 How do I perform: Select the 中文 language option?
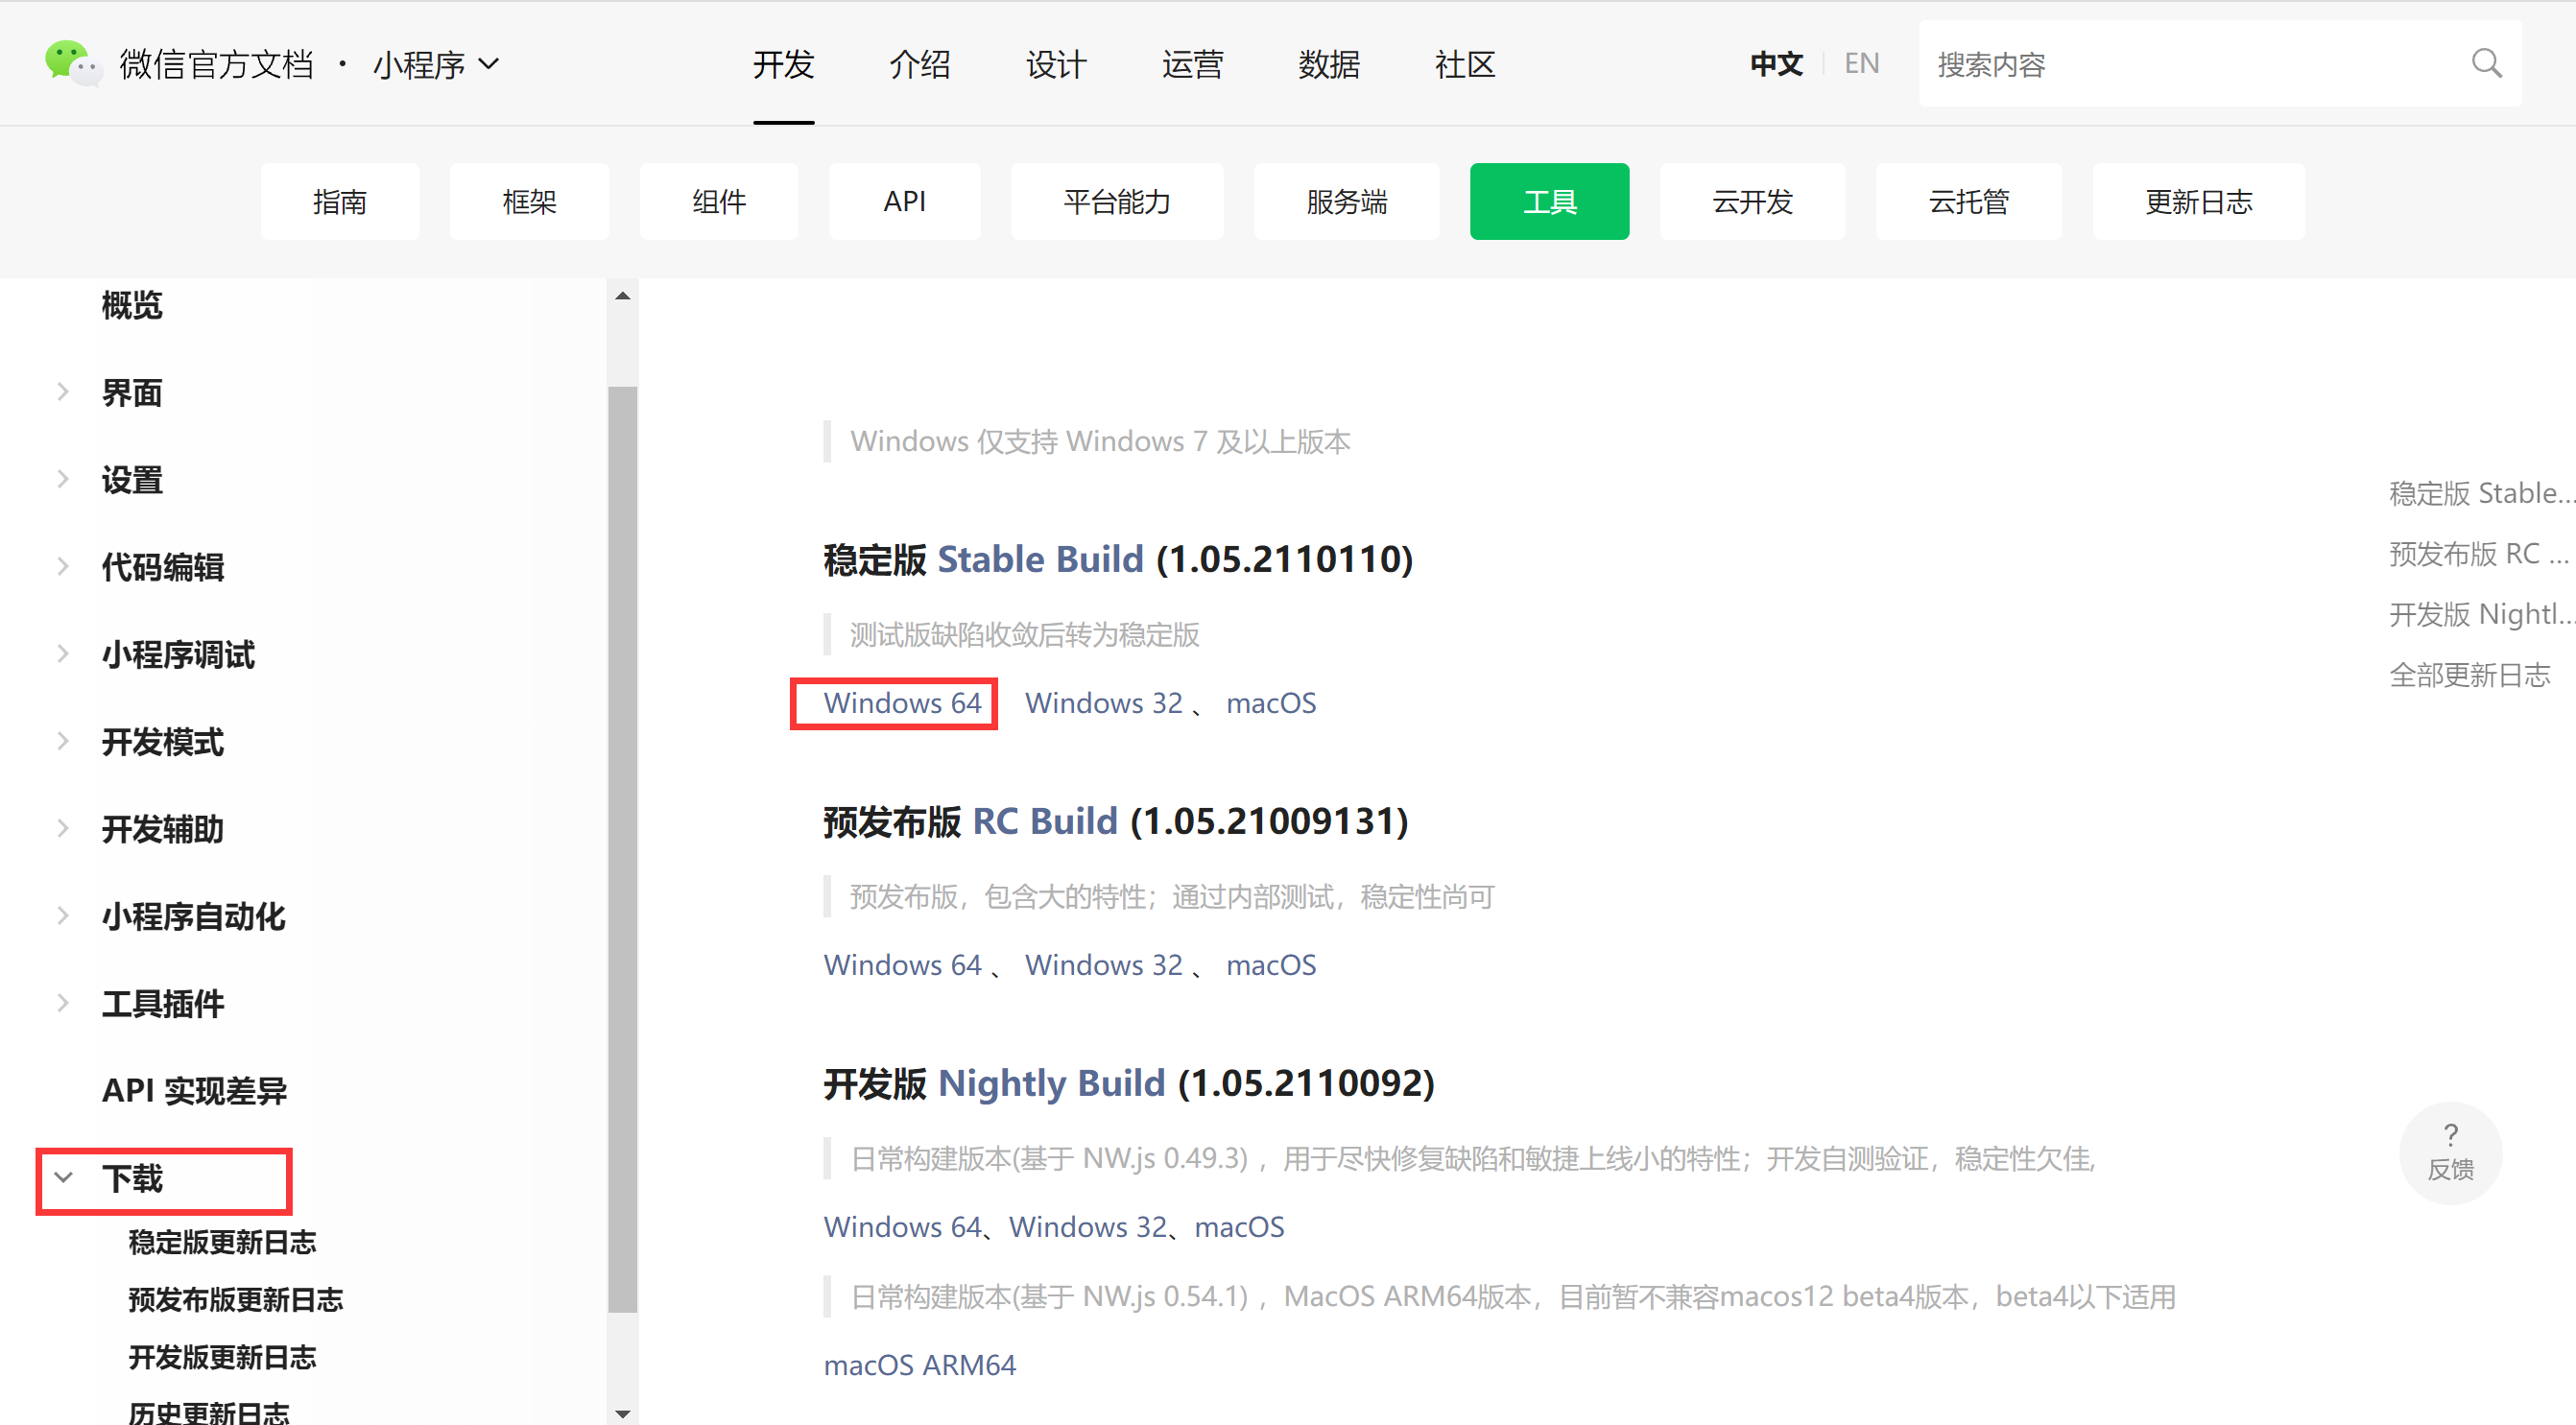[x=1776, y=64]
